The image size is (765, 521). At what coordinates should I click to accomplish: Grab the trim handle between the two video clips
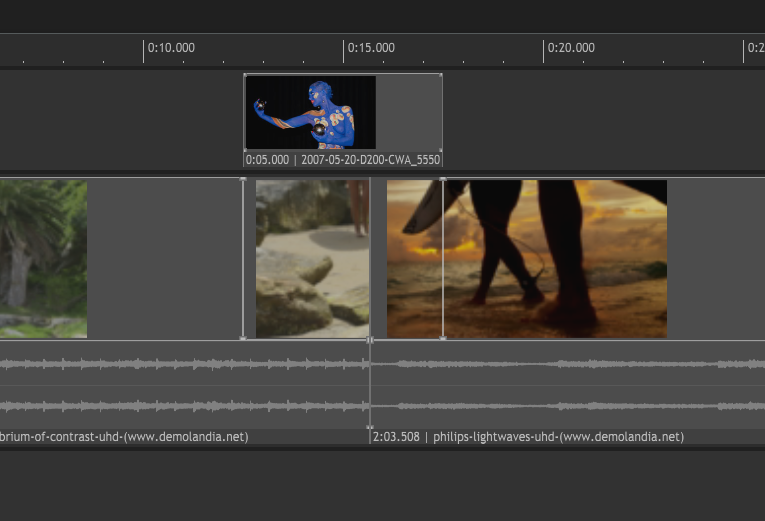(x=370, y=340)
